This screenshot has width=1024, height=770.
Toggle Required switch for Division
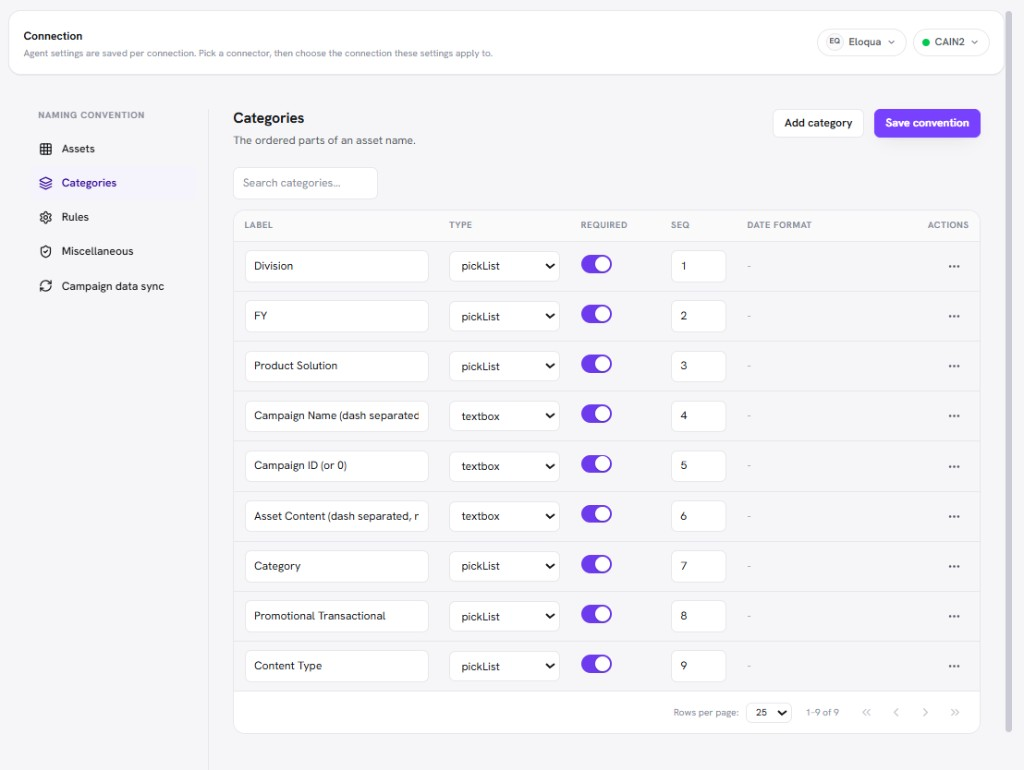tap(596, 265)
